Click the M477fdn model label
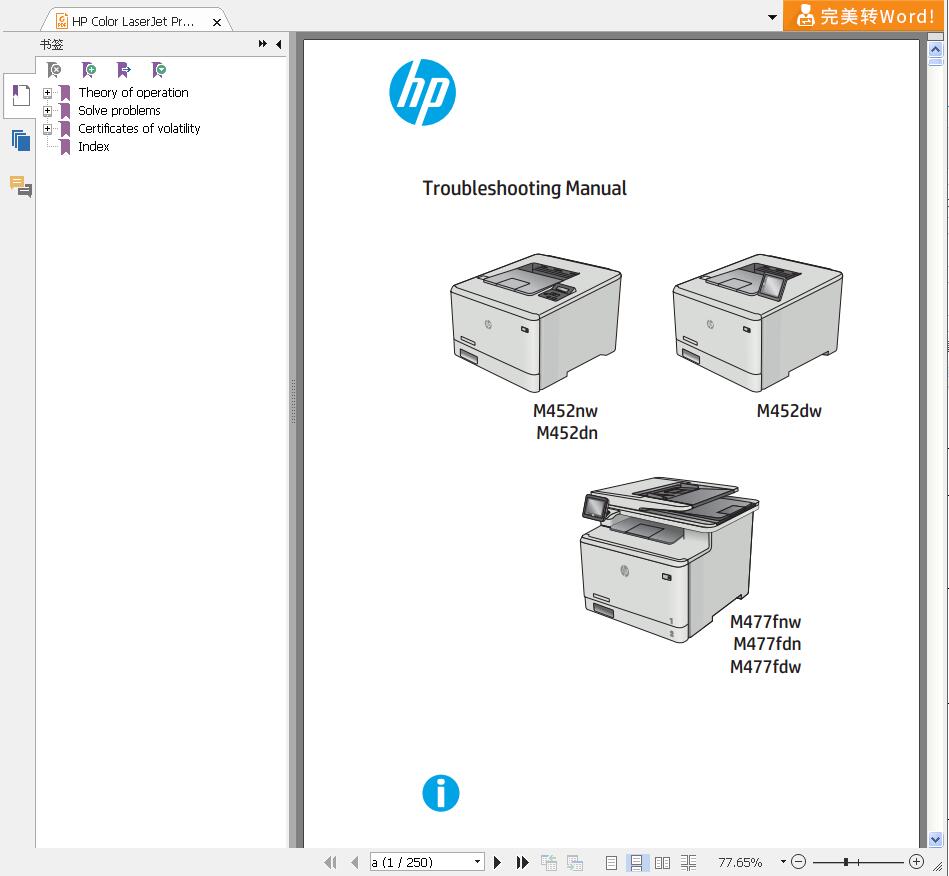 [767, 644]
